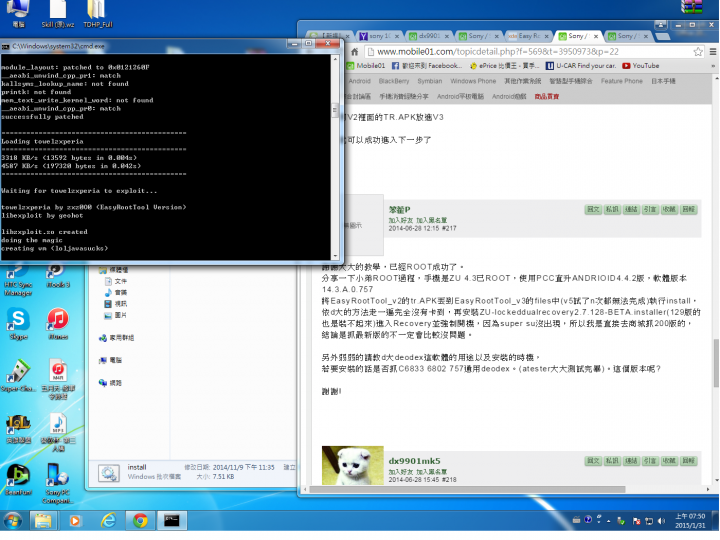Open the Feature Phone forum menu item
The image size is (720, 540).
[x=622, y=81]
